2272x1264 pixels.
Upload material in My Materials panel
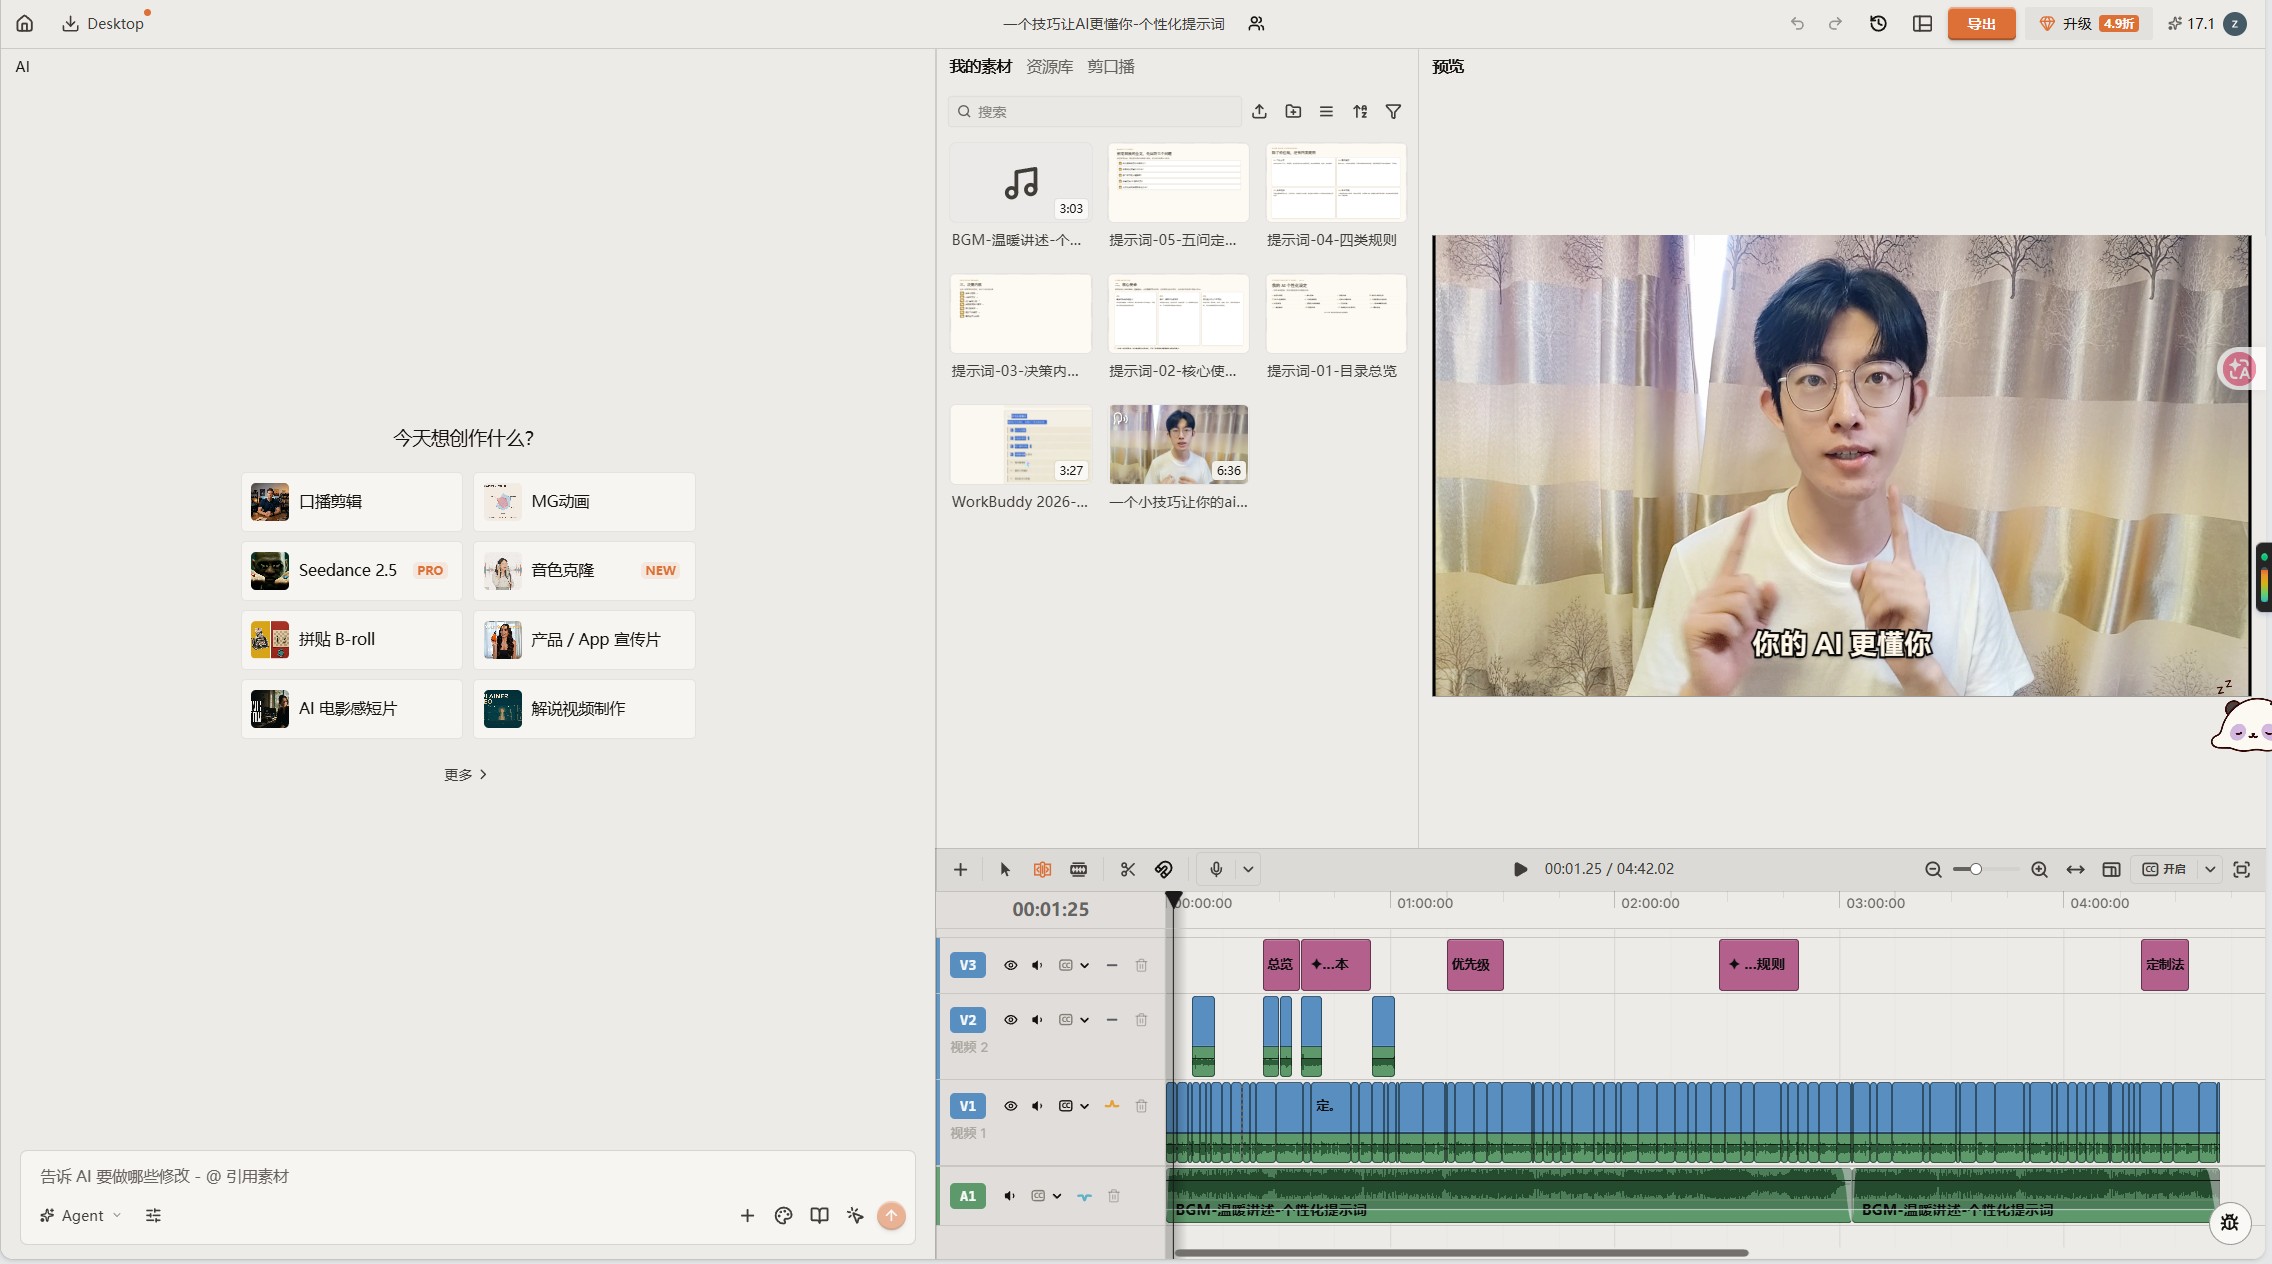(x=1259, y=111)
